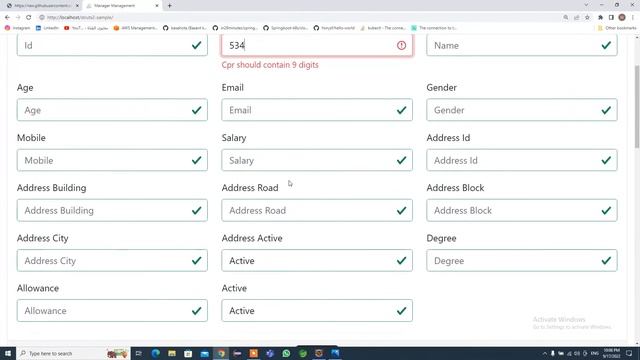Click the taskbar clock
Screen dimensions: 640x360
click(x=611, y=353)
